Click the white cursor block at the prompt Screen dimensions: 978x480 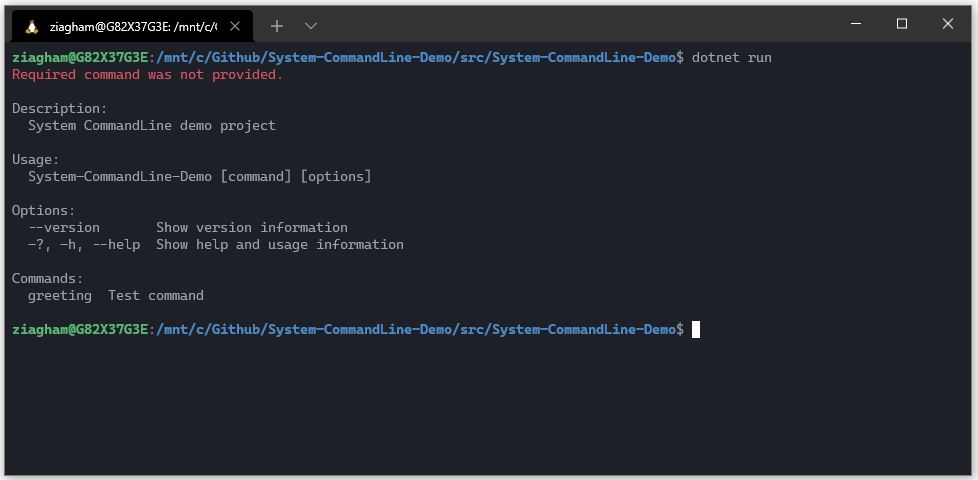[x=696, y=329]
